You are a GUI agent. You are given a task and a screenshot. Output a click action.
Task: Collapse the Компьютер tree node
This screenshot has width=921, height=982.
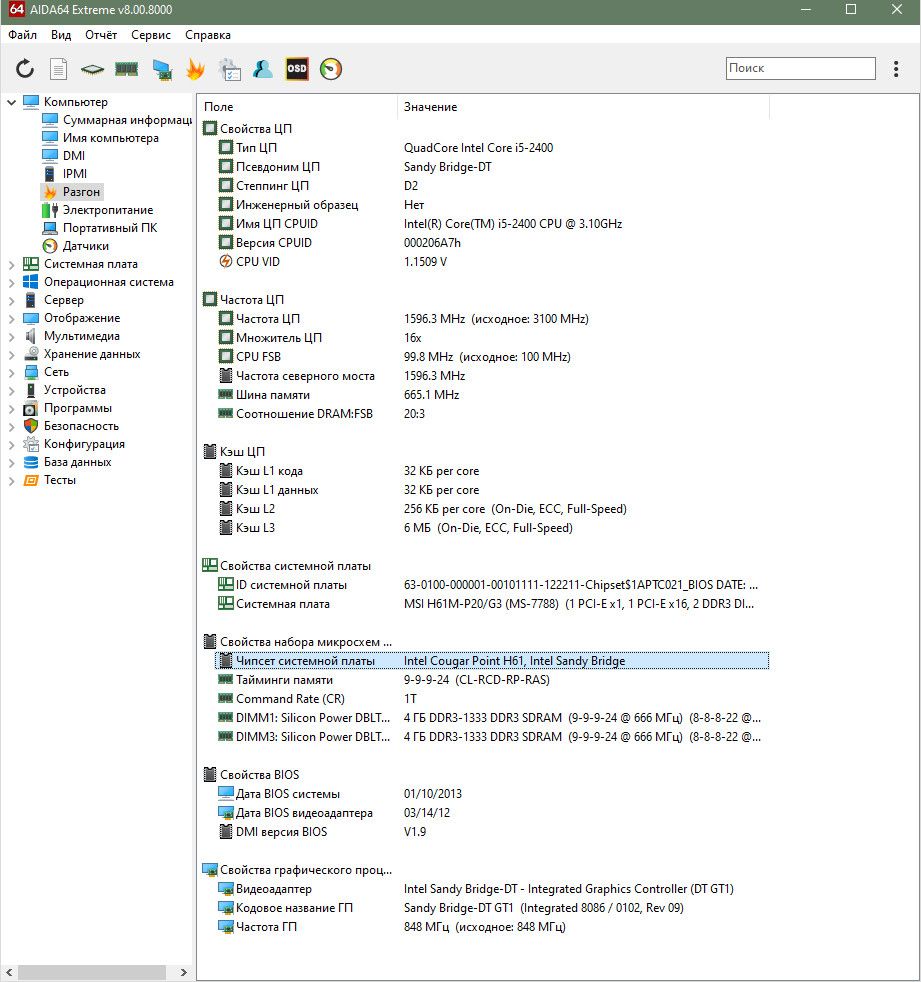[x=11, y=102]
